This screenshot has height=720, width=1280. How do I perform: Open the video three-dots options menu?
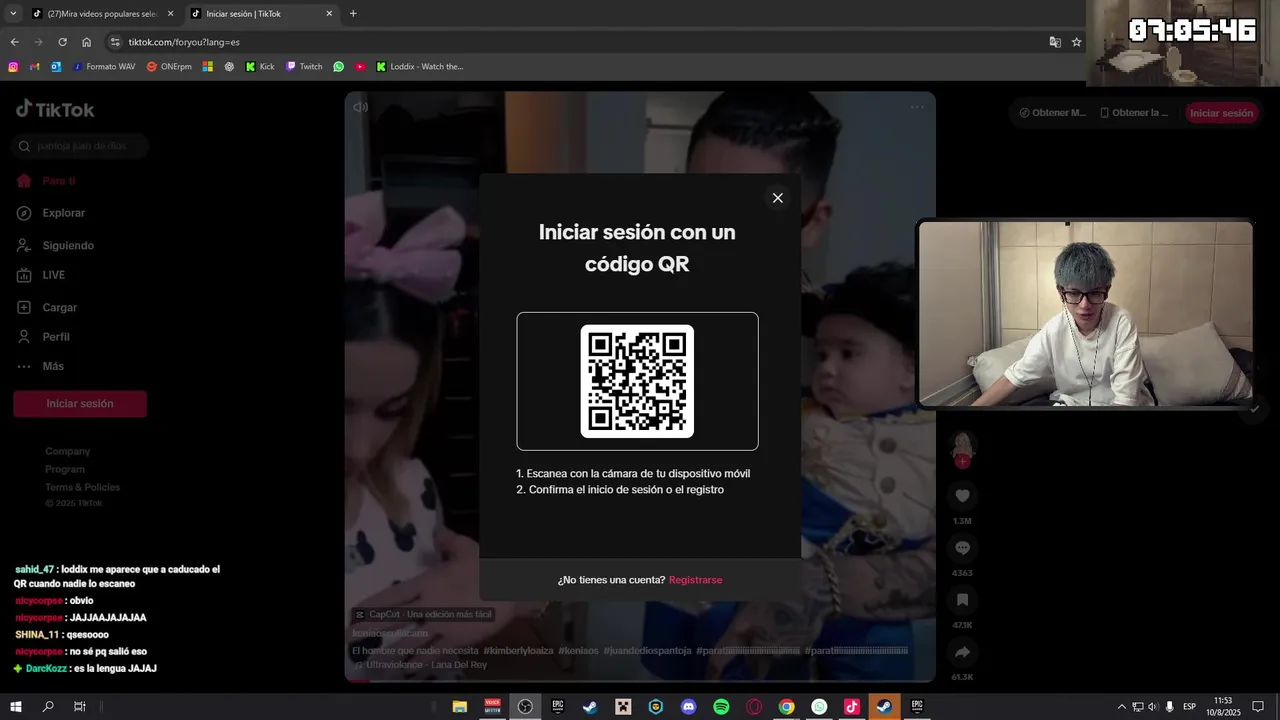[917, 107]
